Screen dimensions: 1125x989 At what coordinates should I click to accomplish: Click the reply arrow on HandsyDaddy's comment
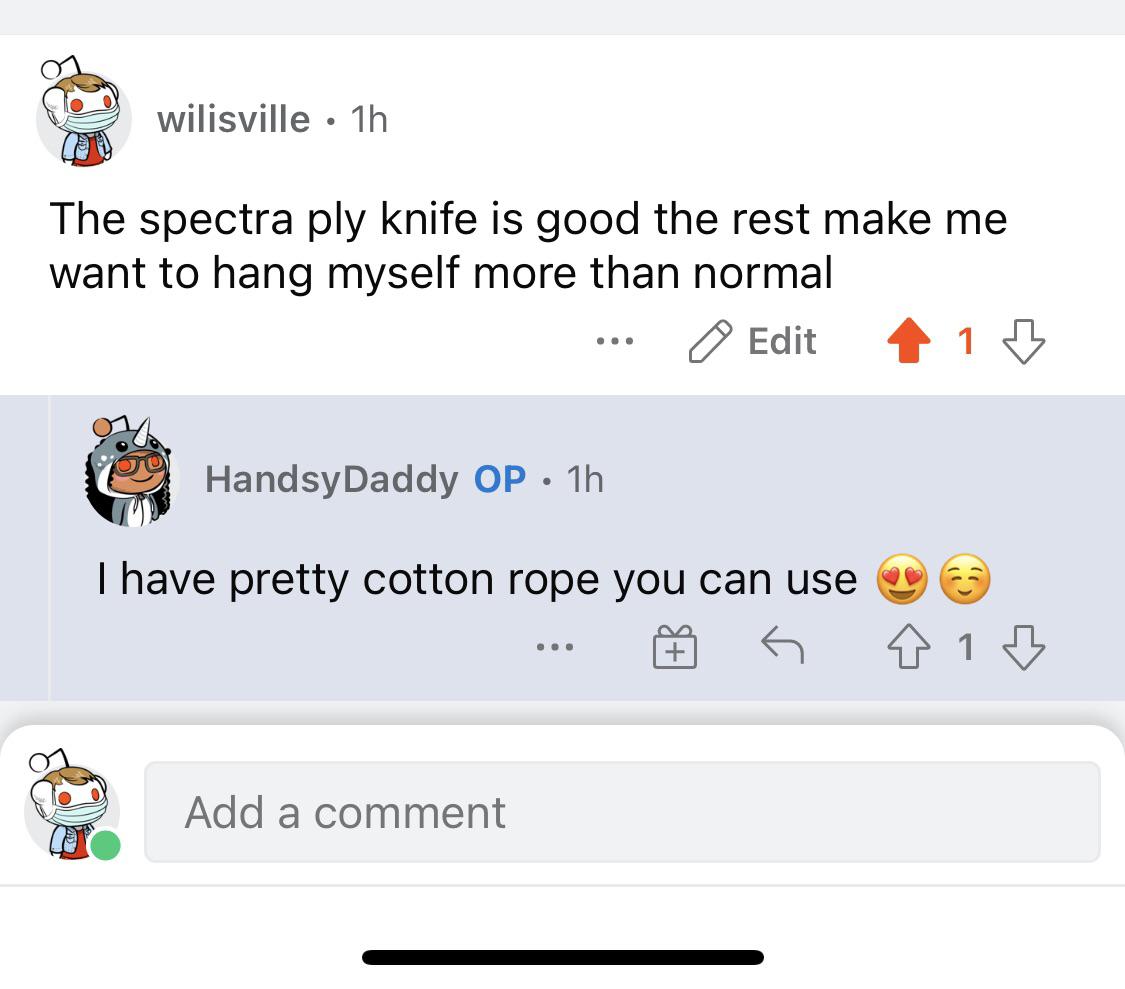click(785, 646)
